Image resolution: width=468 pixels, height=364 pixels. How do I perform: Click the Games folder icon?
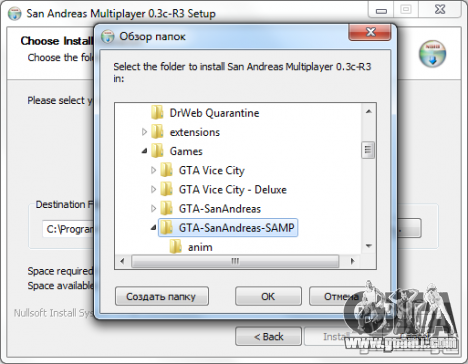[157, 151]
